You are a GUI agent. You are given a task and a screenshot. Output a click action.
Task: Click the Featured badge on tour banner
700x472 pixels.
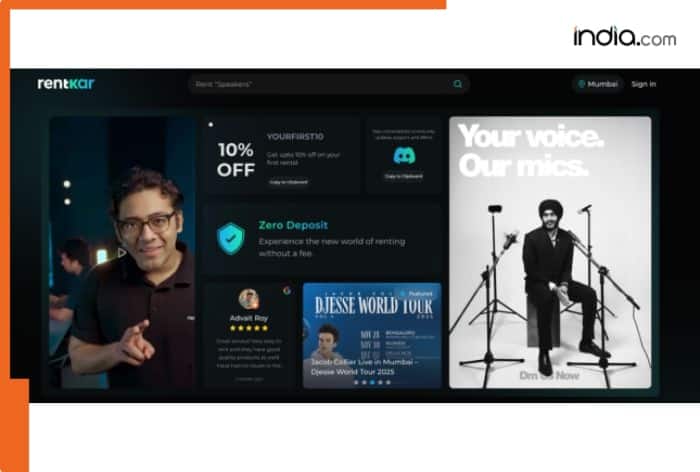coord(417,294)
